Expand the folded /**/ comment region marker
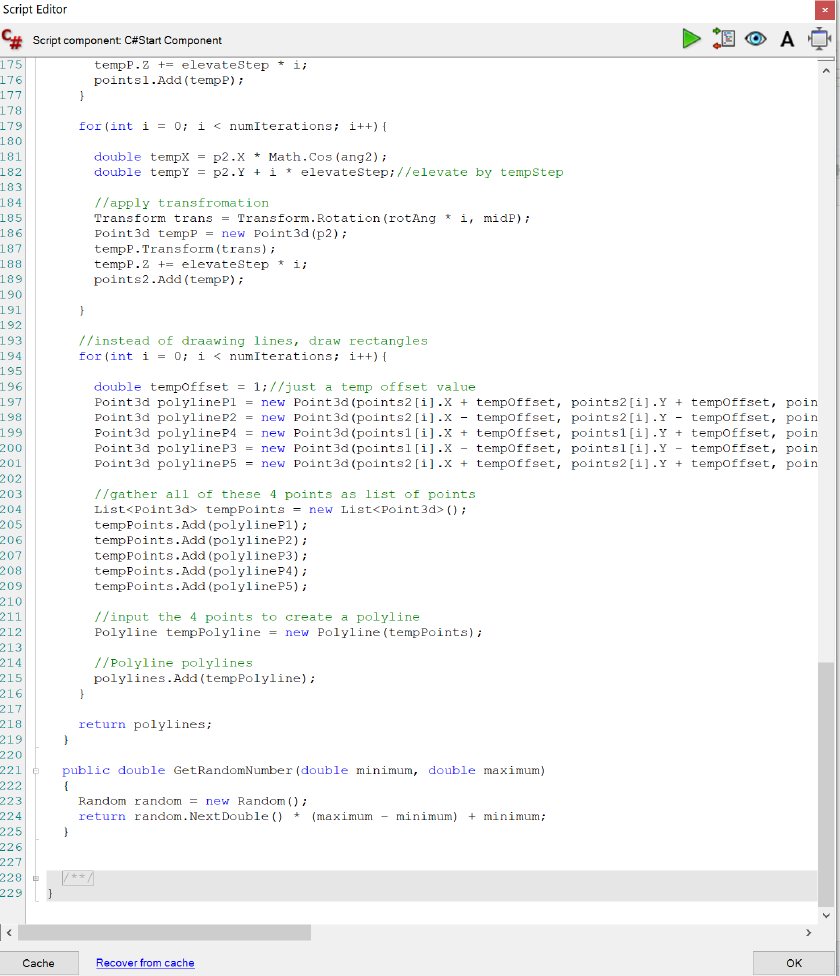 [x=36, y=878]
